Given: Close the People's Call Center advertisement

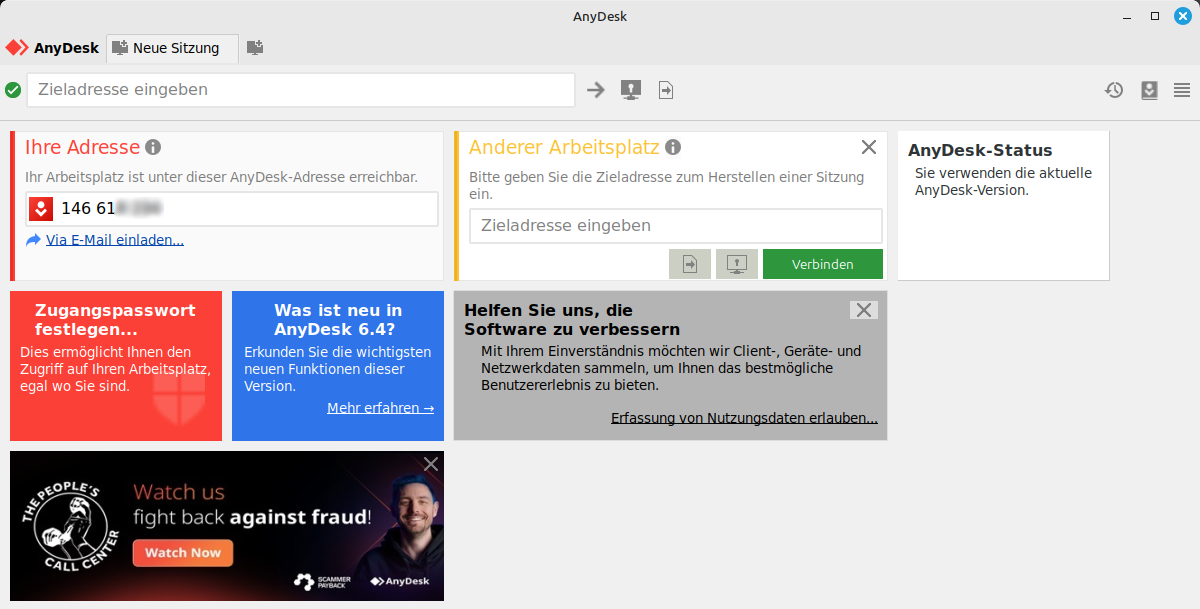Looking at the screenshot, I should tap(431, 464).
